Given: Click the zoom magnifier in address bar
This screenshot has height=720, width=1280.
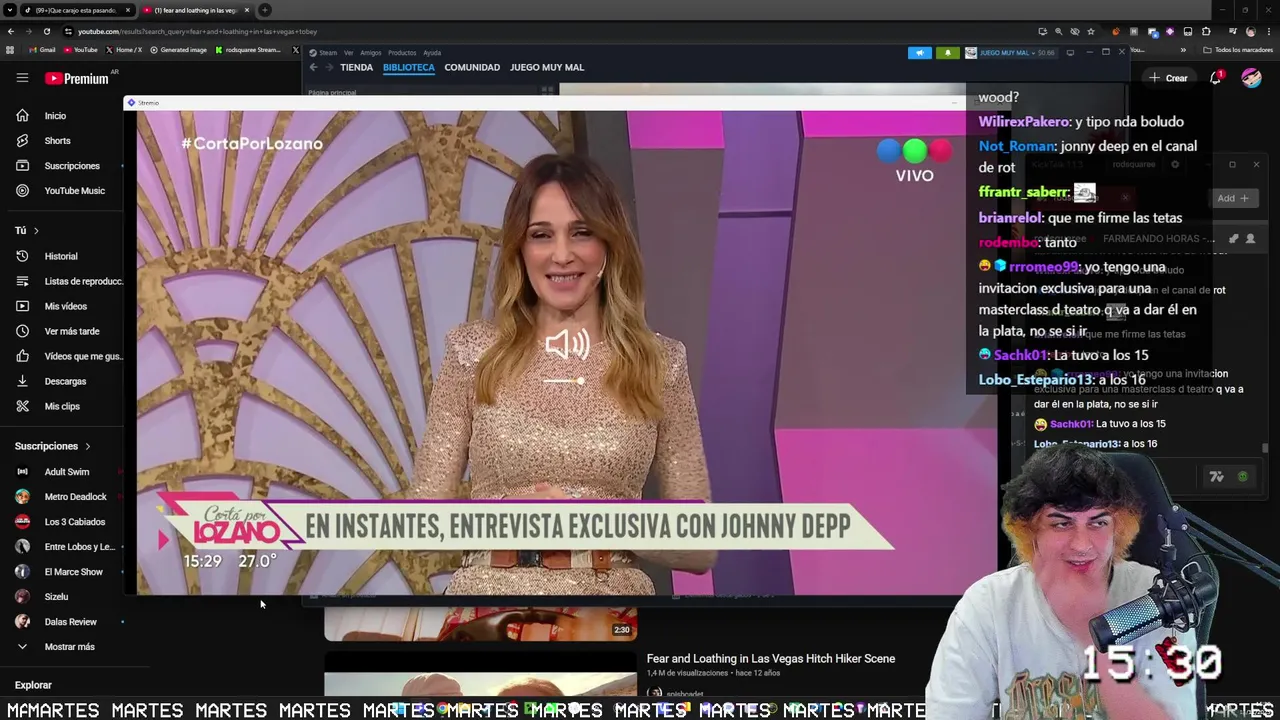Looking at the screenshot, I should click(1058, 31).
